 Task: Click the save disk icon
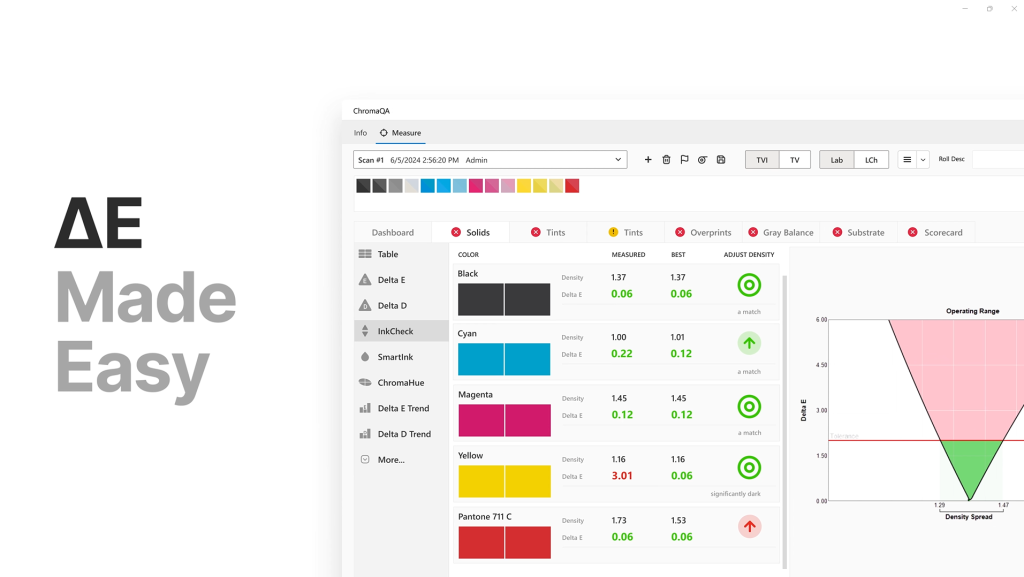(x=721, y=160)
